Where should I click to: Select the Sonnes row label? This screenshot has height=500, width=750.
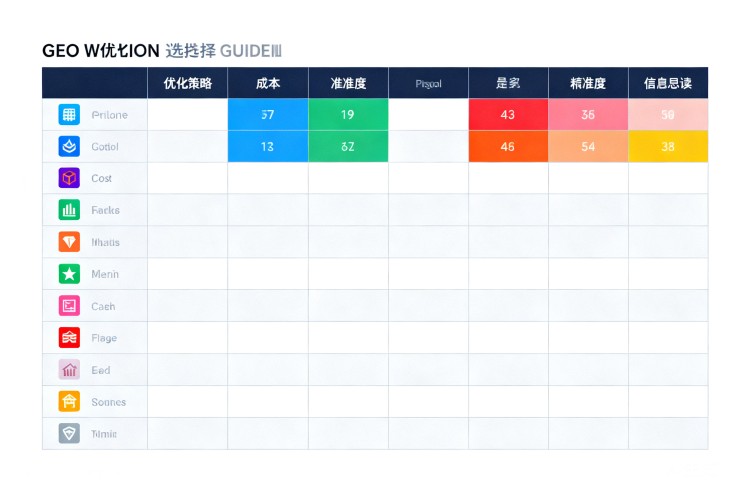(109, 402)
